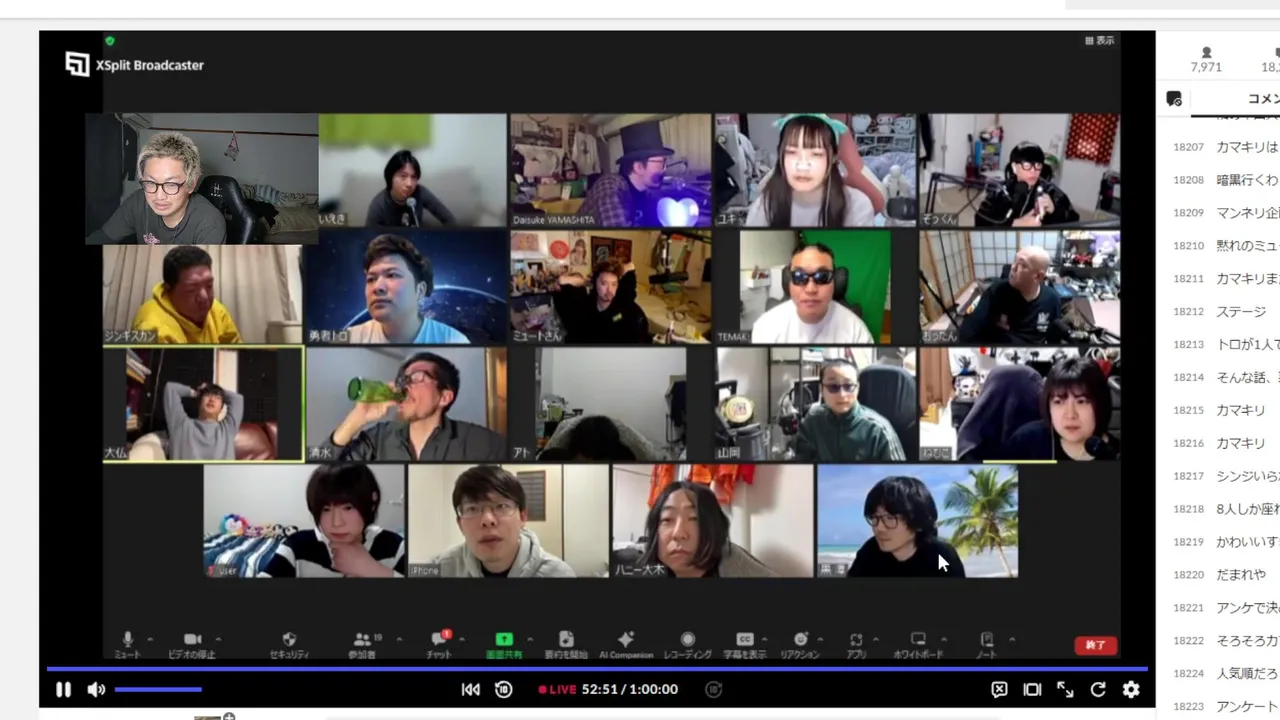Image resolution: width=1280 pixels, height=720 pixels.
Task: Click the Zoom 字幕を表示 CC icon
Action: (745, 639)
